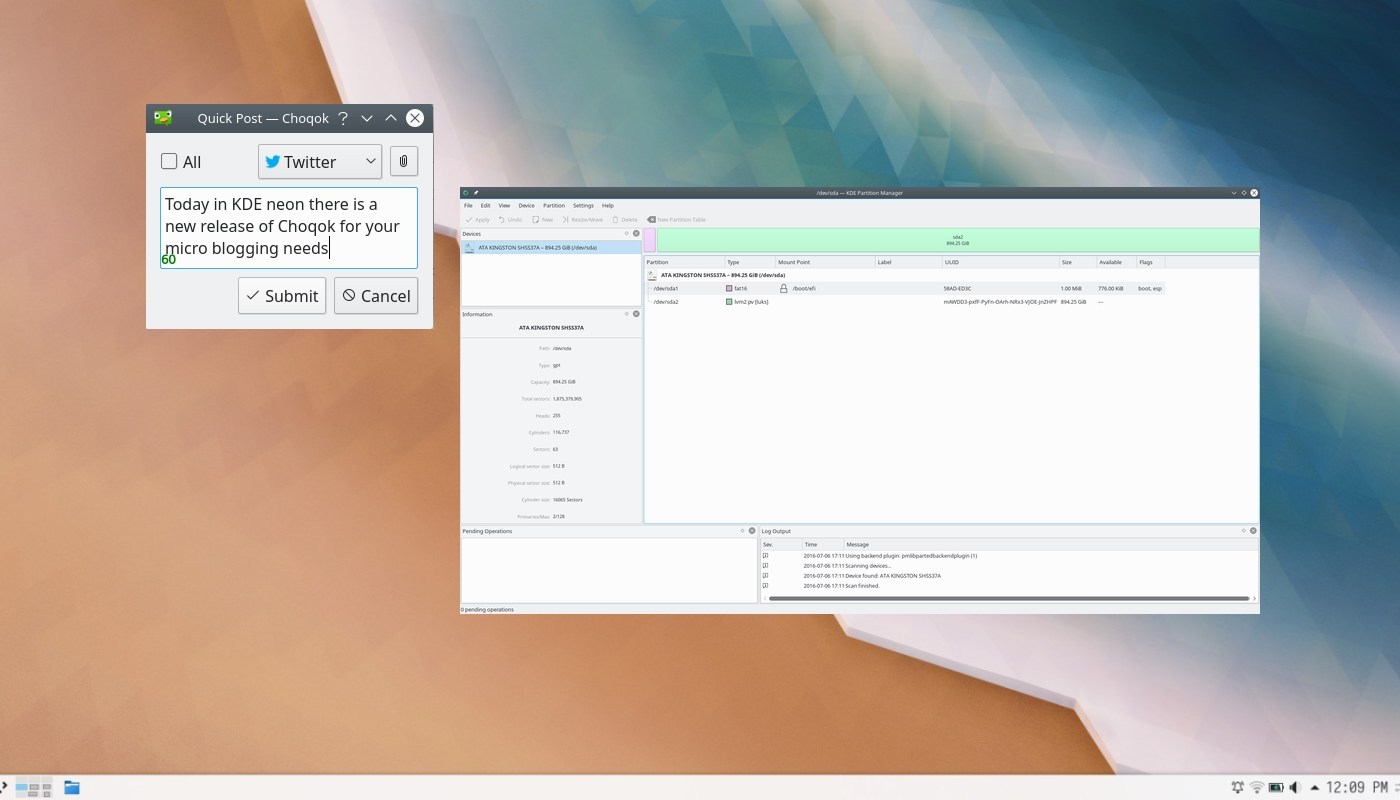Select ATA KINGSTON device in the Devices panel
Image resolution: width=1400 pixels, height=800 pixels.
coord(551,247)
